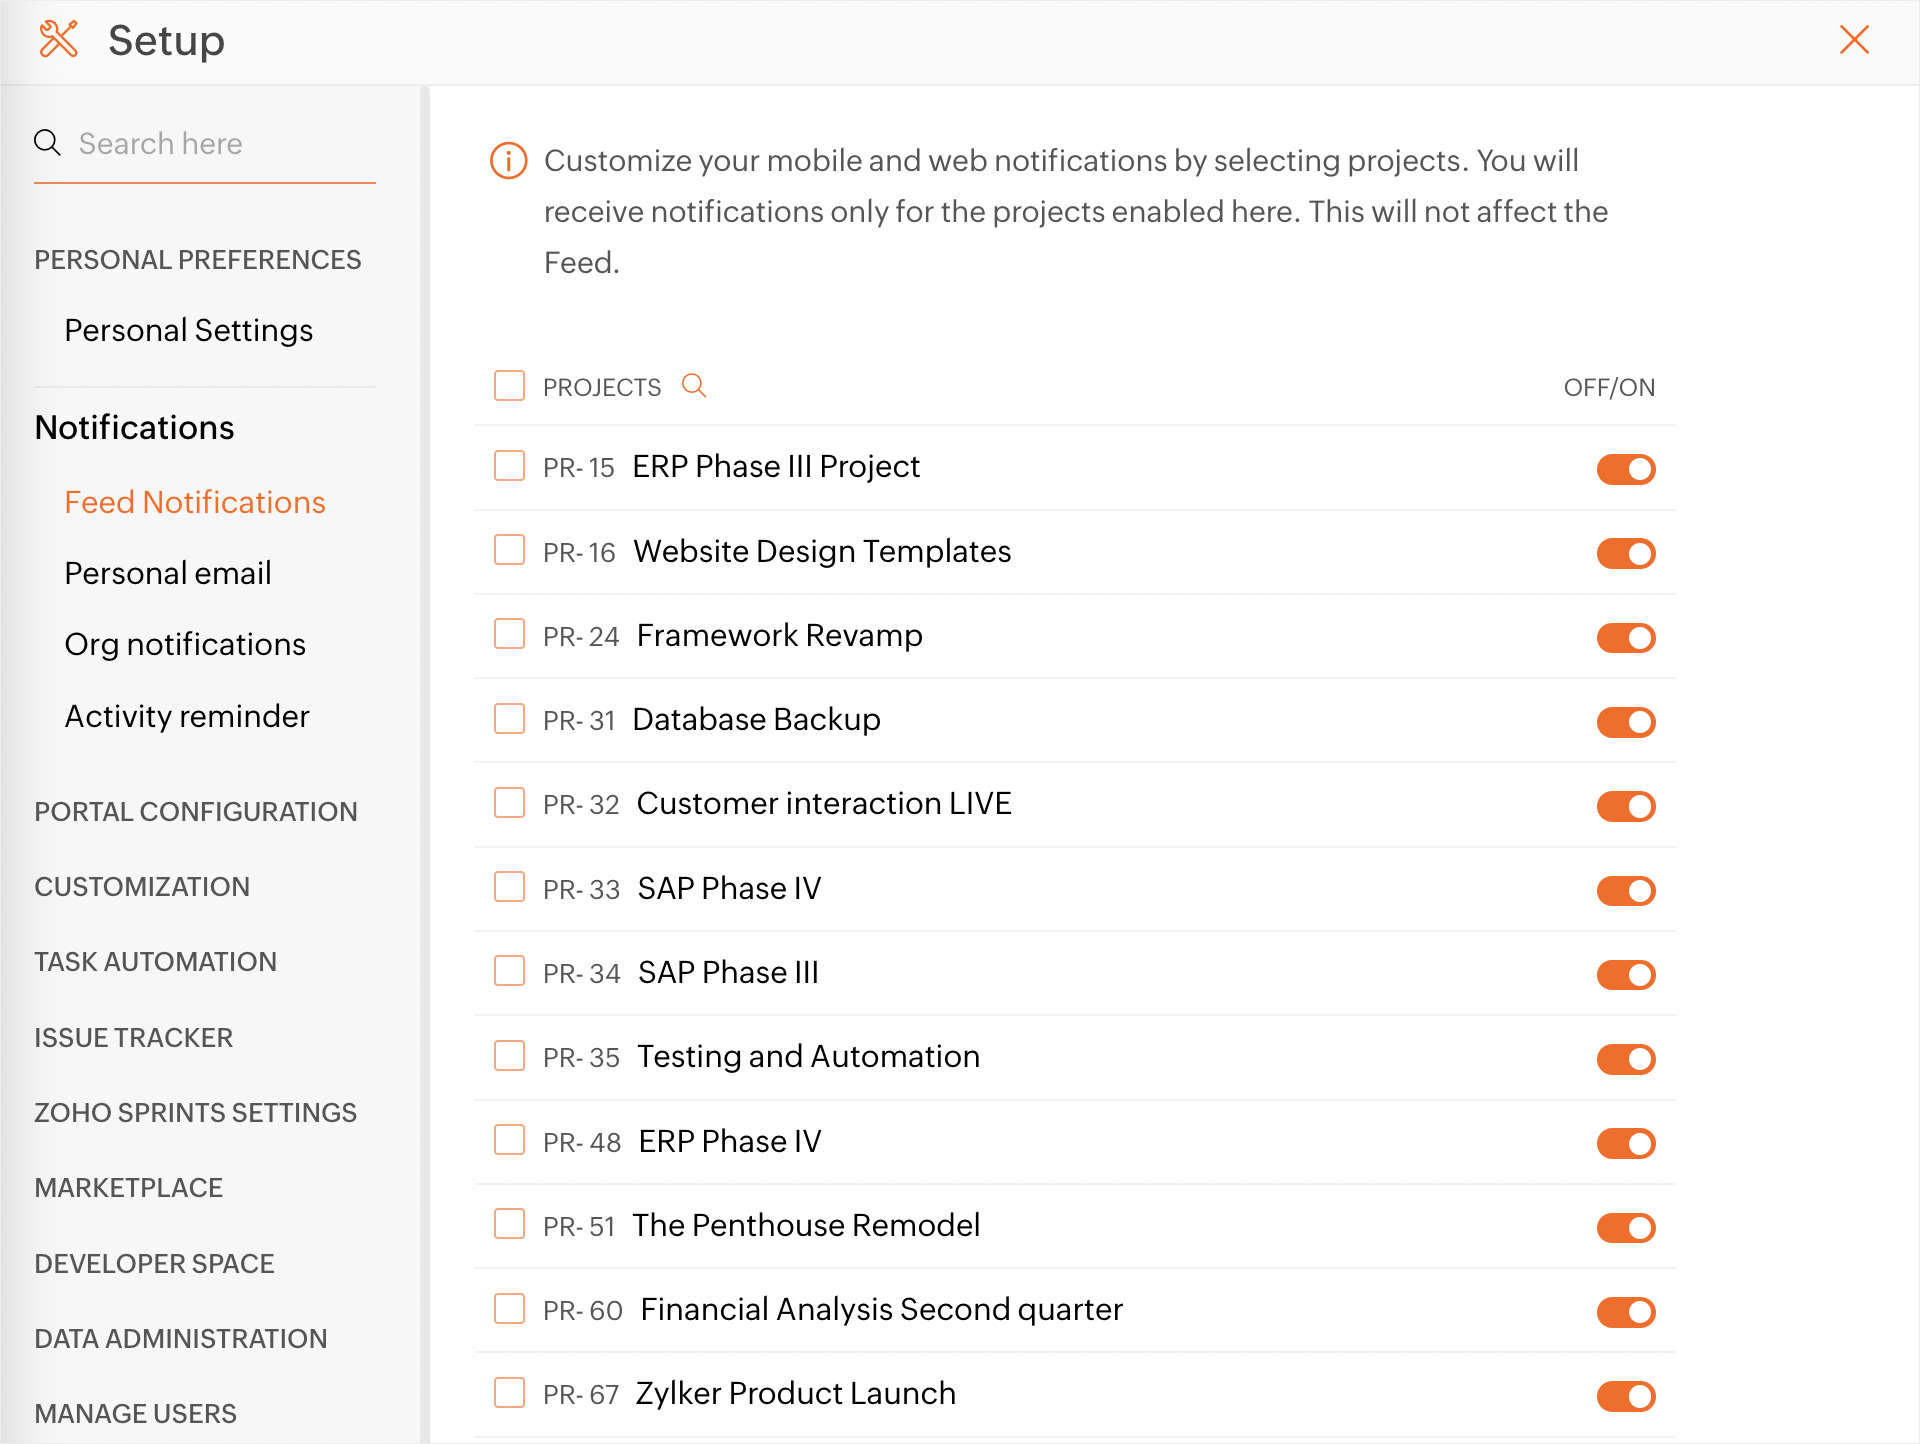The height and width of the screenshot is (1444, 1920).
Task: Expand the Issue Tracker section
Action: point(134,1038)
